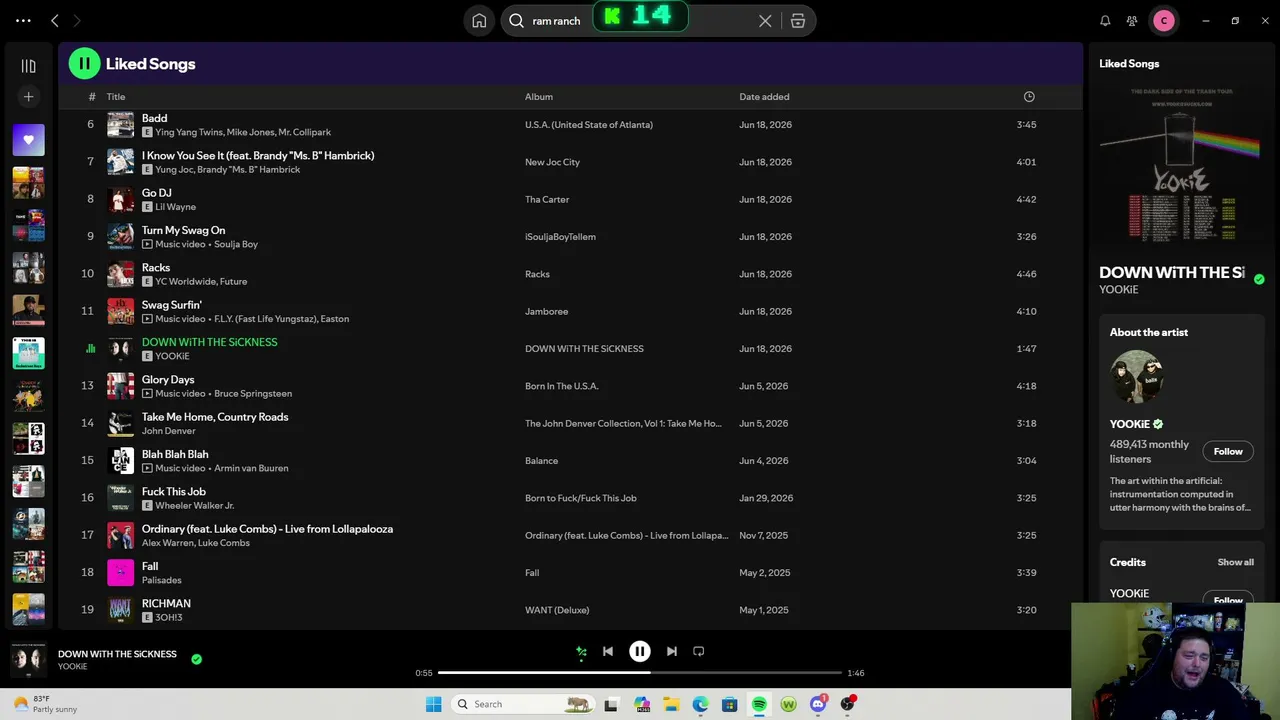The width and height of the screenshot is (1280, 720).
Task: Select the song 'Blah Blah Blah'
Action: (175, 454)
